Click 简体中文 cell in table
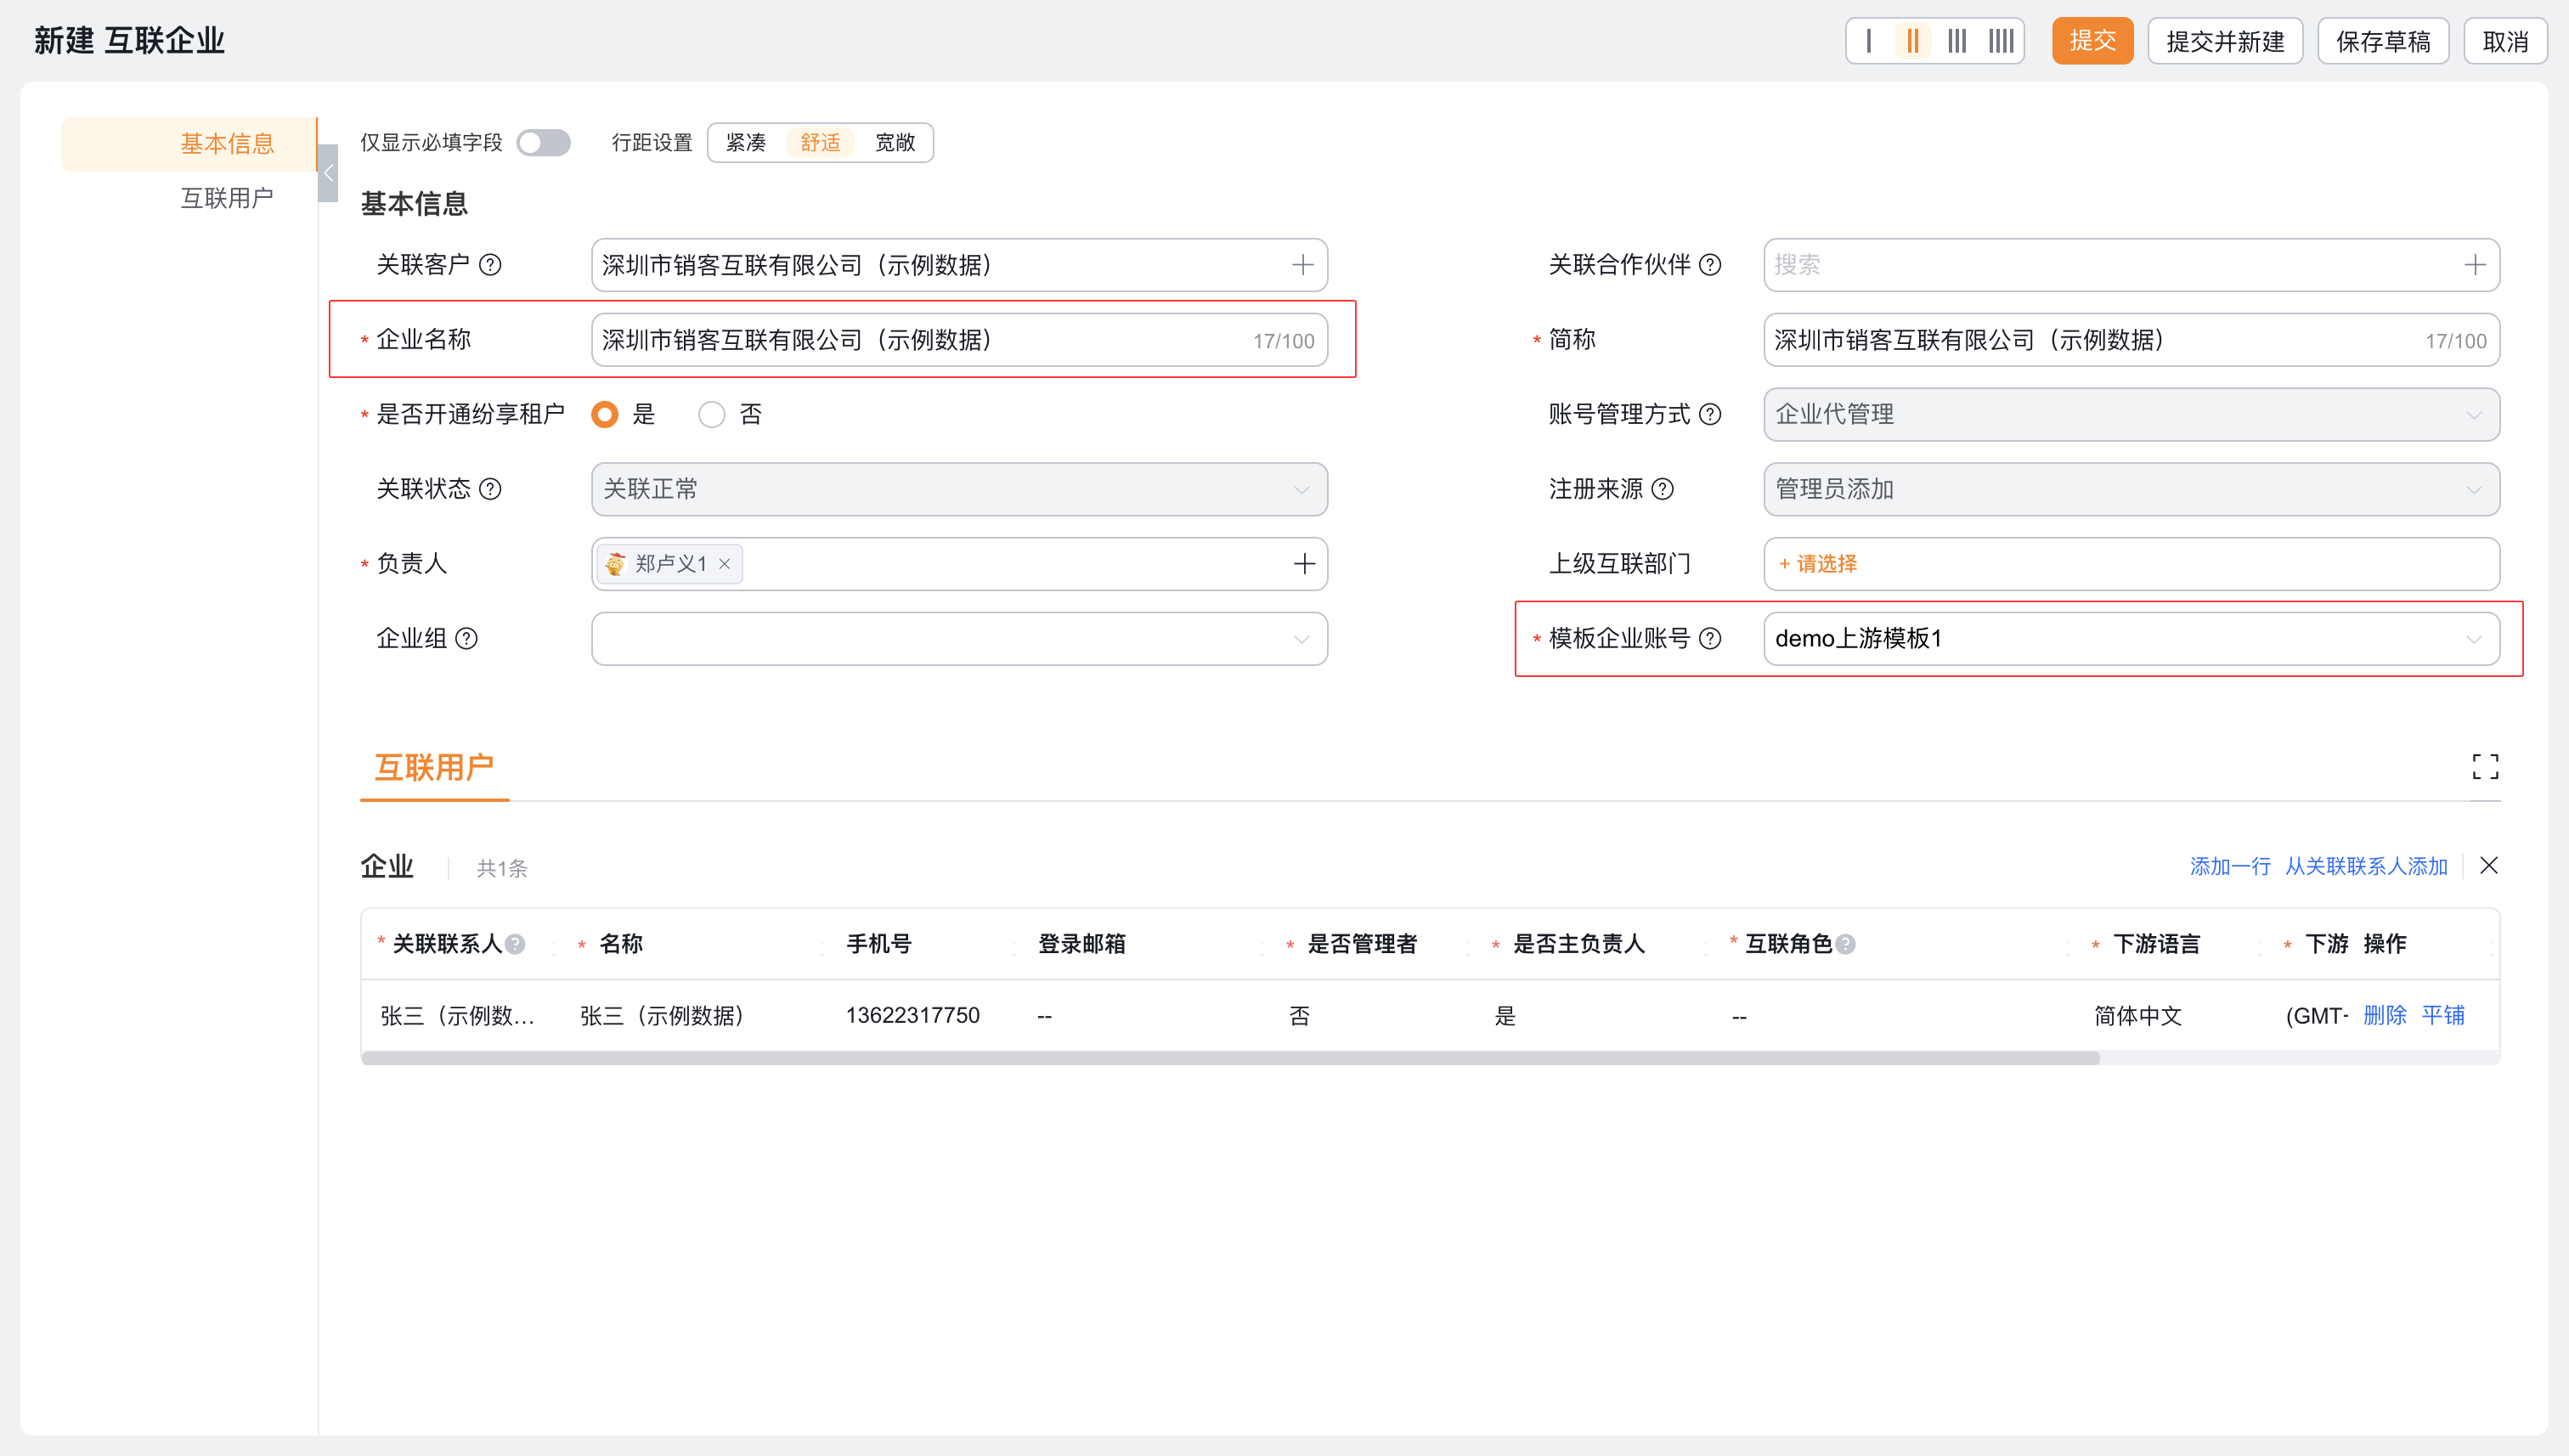2569x1456 pixels. click(2138, 1016)
